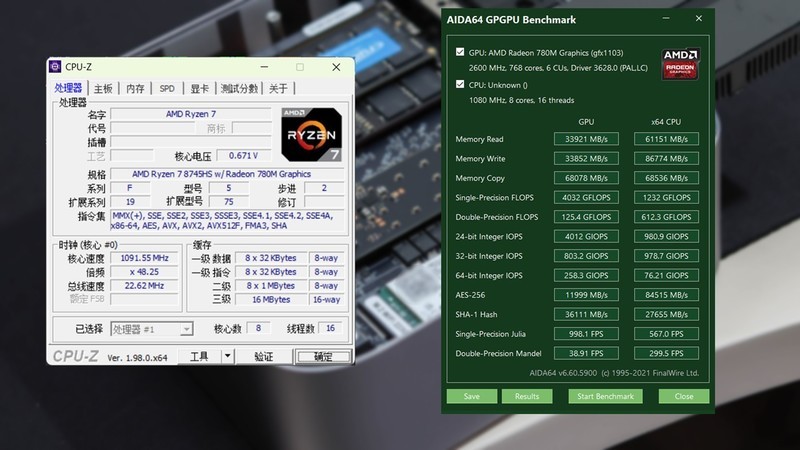This screenshot has height=450, width=800.
Task: Close the CPU-Z window
Action: pos(336,67)
